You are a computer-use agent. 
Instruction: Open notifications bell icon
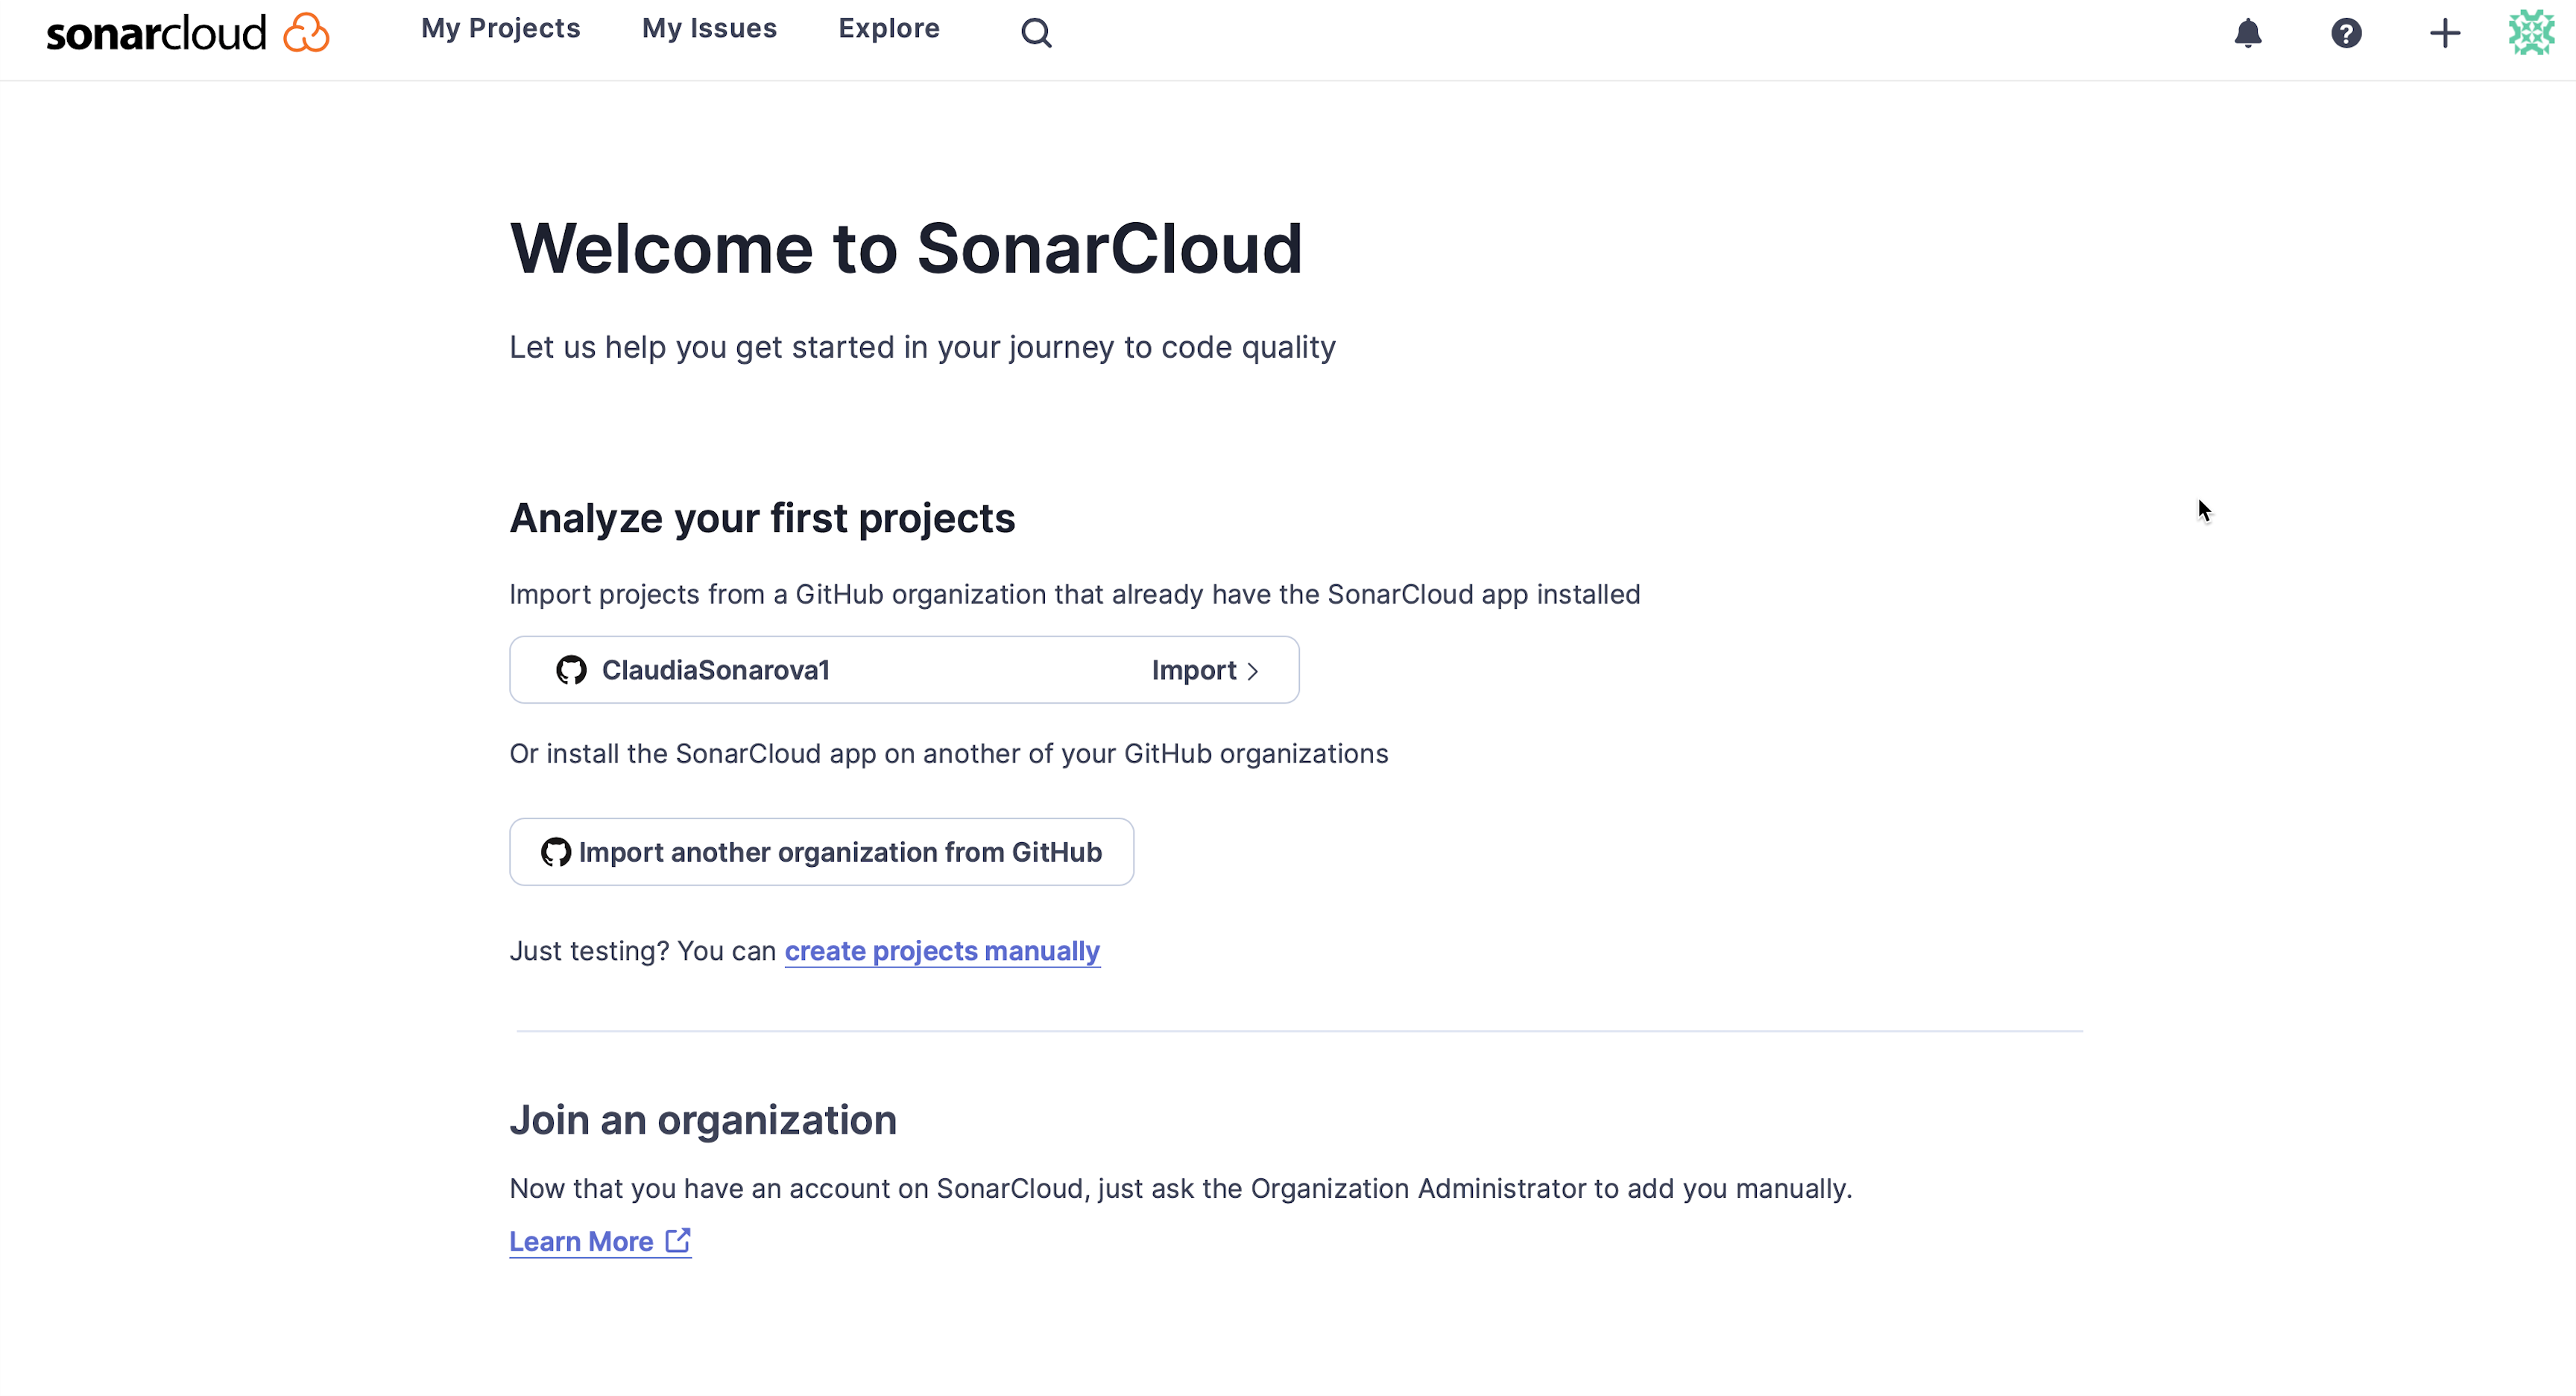tap(2248, 33)
